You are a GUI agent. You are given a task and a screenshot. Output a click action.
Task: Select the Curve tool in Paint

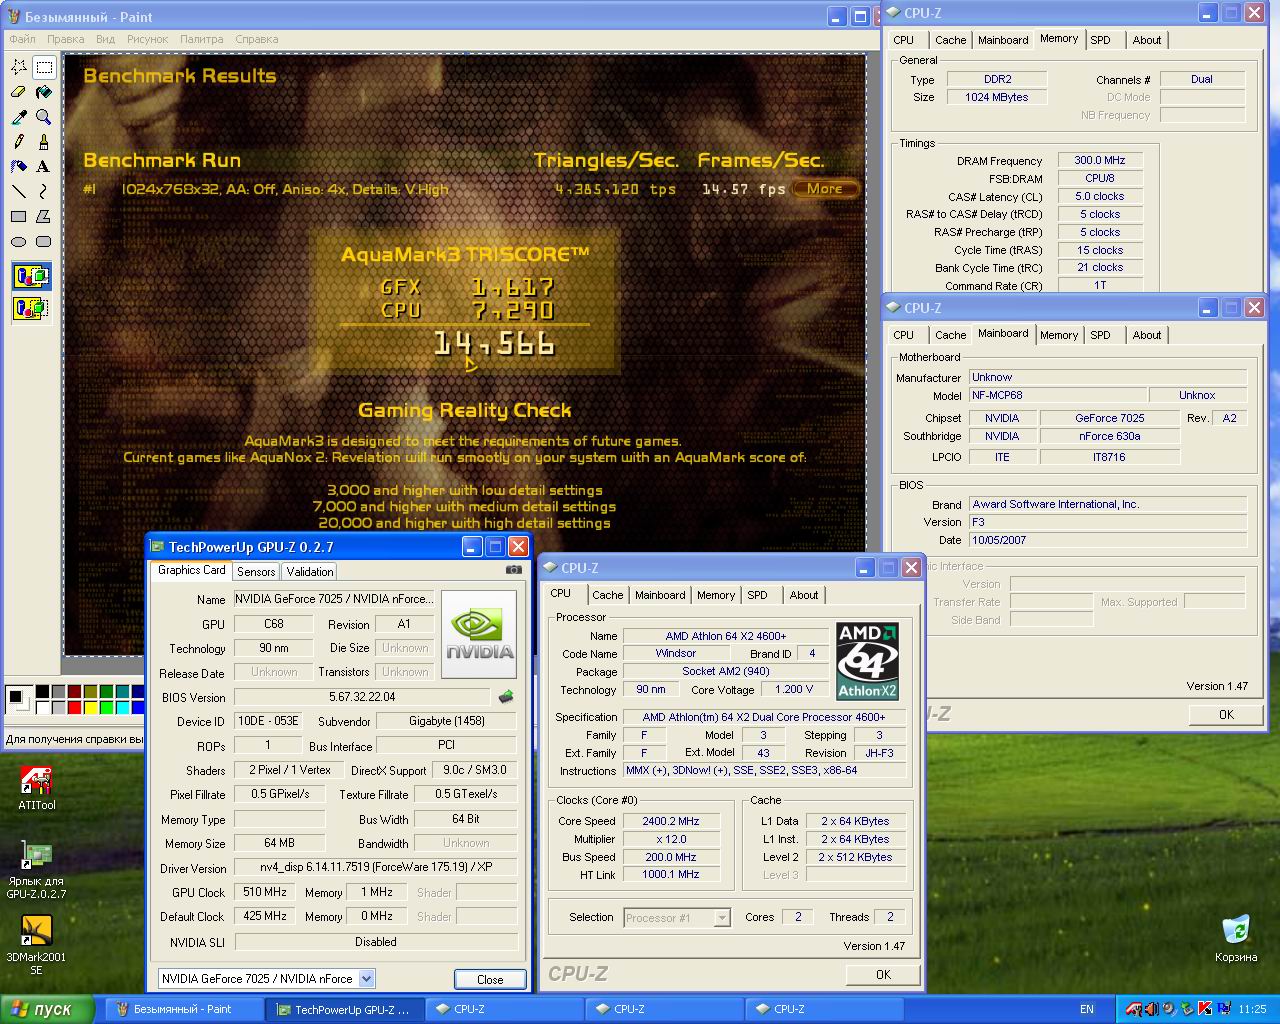click(44, 191)
